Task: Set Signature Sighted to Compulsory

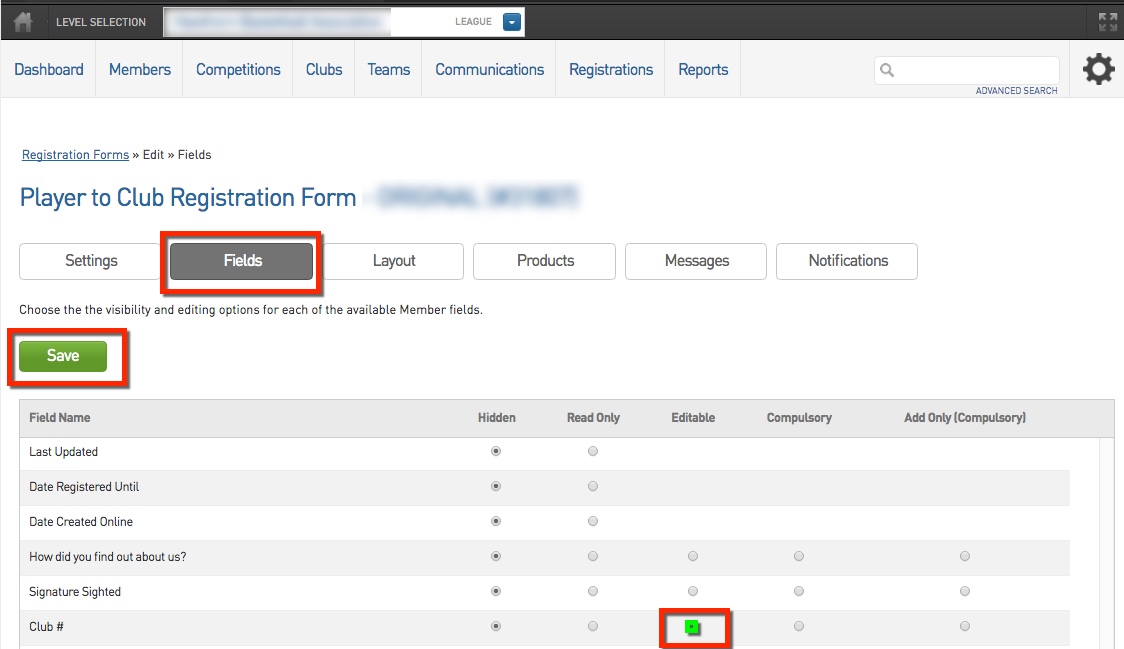Action: click(x=799, y=592)
